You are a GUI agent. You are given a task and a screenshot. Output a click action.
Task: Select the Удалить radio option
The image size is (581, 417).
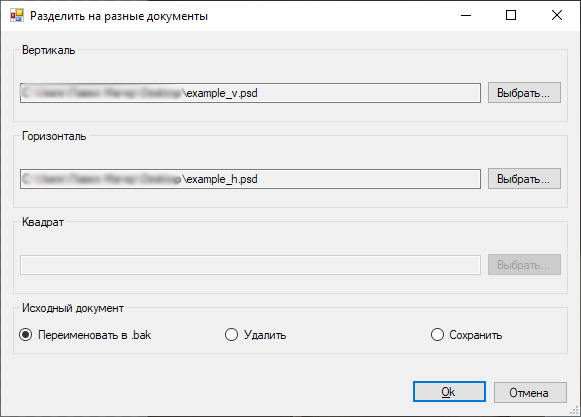[256, 335]
